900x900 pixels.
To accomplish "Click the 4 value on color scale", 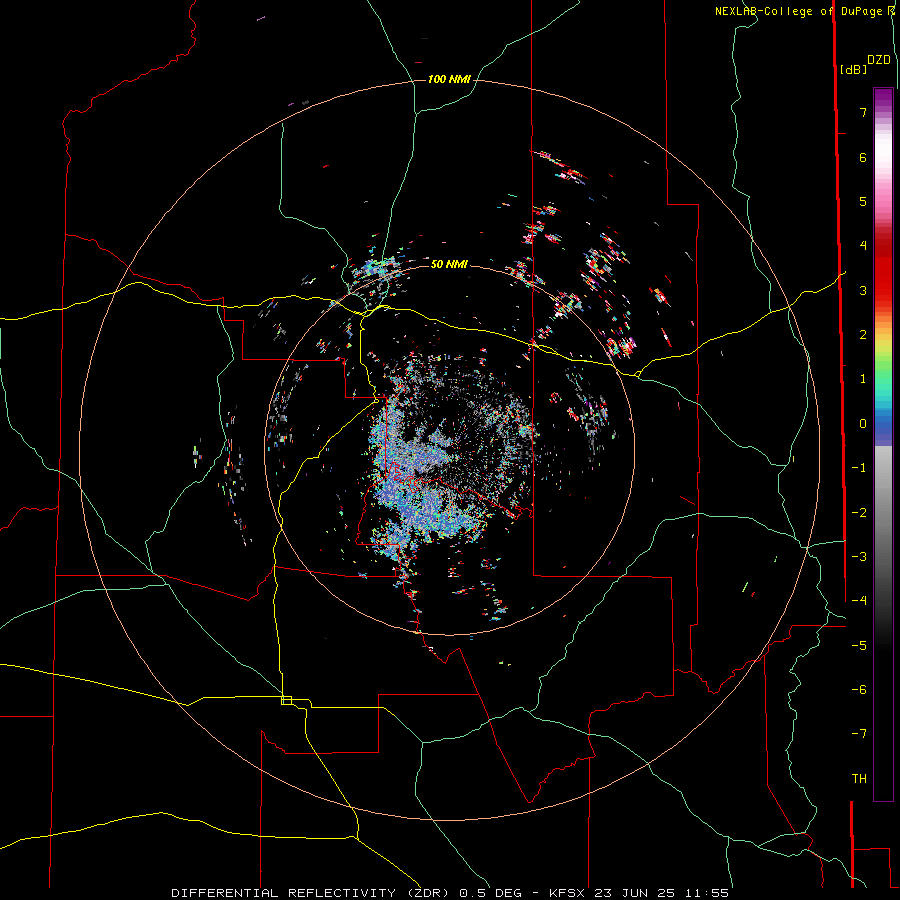I will click(863, 246).
